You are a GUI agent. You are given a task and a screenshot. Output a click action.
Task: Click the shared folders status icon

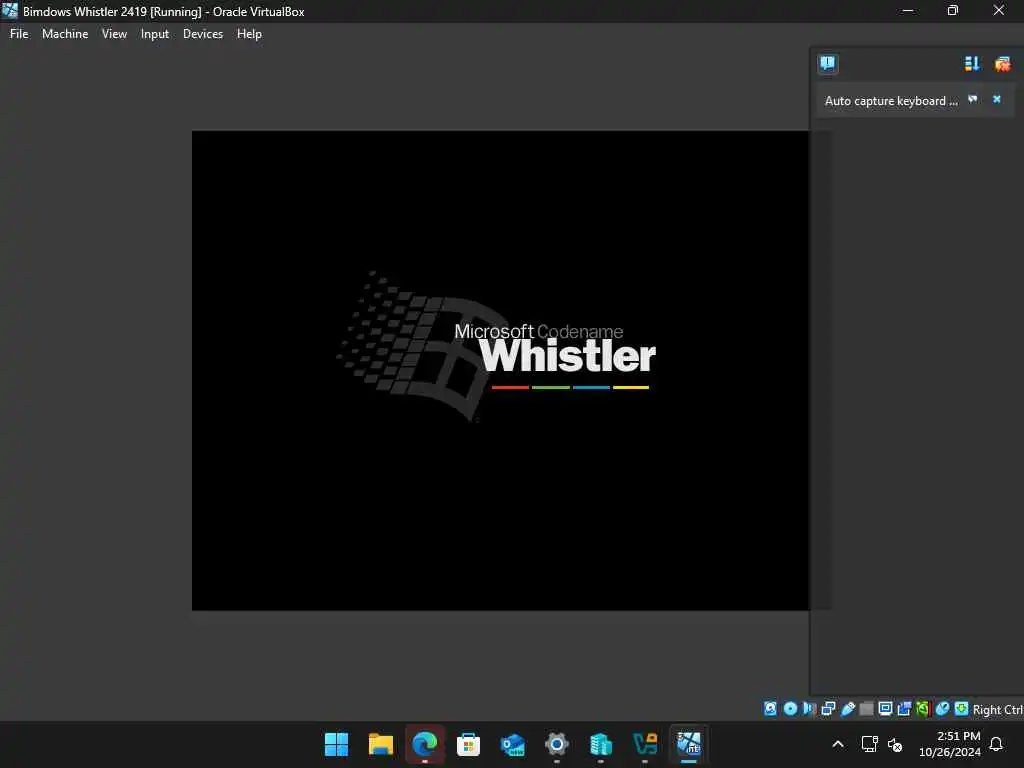coord(866,709)
